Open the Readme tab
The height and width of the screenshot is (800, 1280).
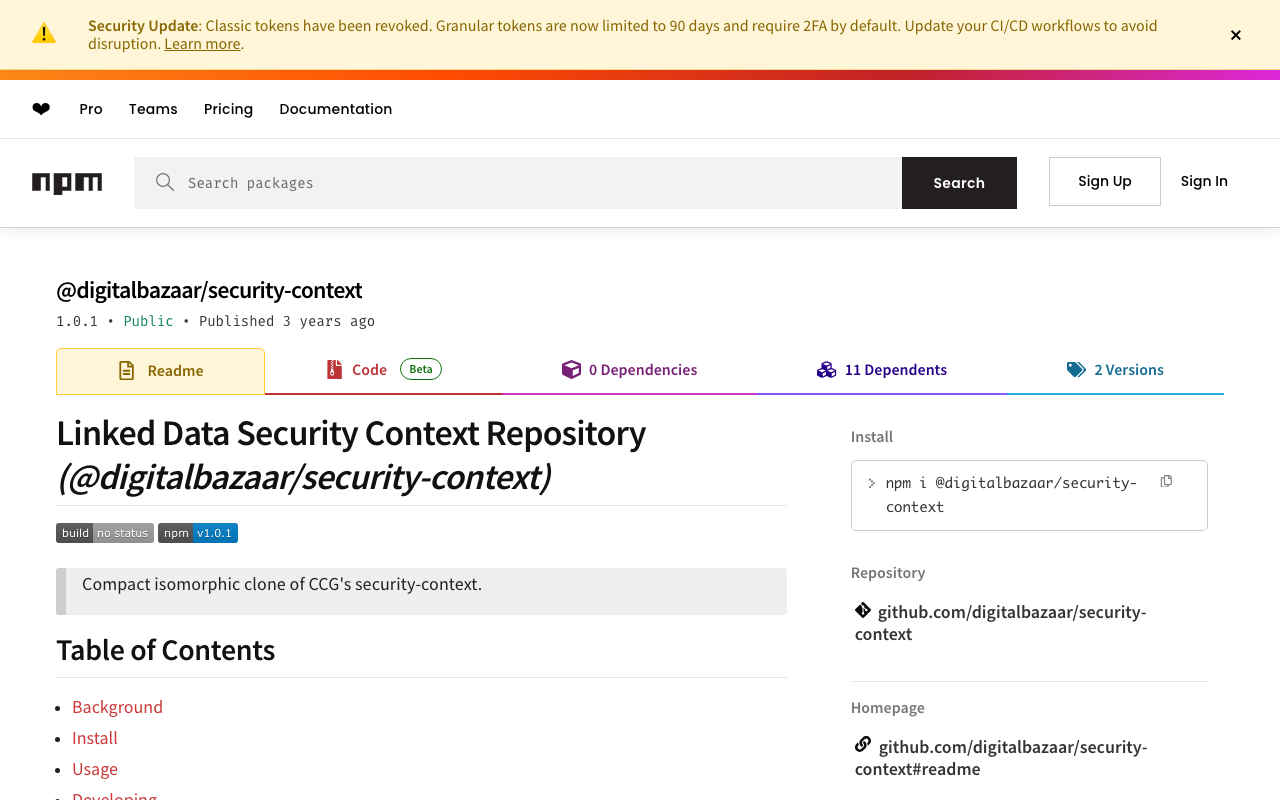(x=161, y=371)
